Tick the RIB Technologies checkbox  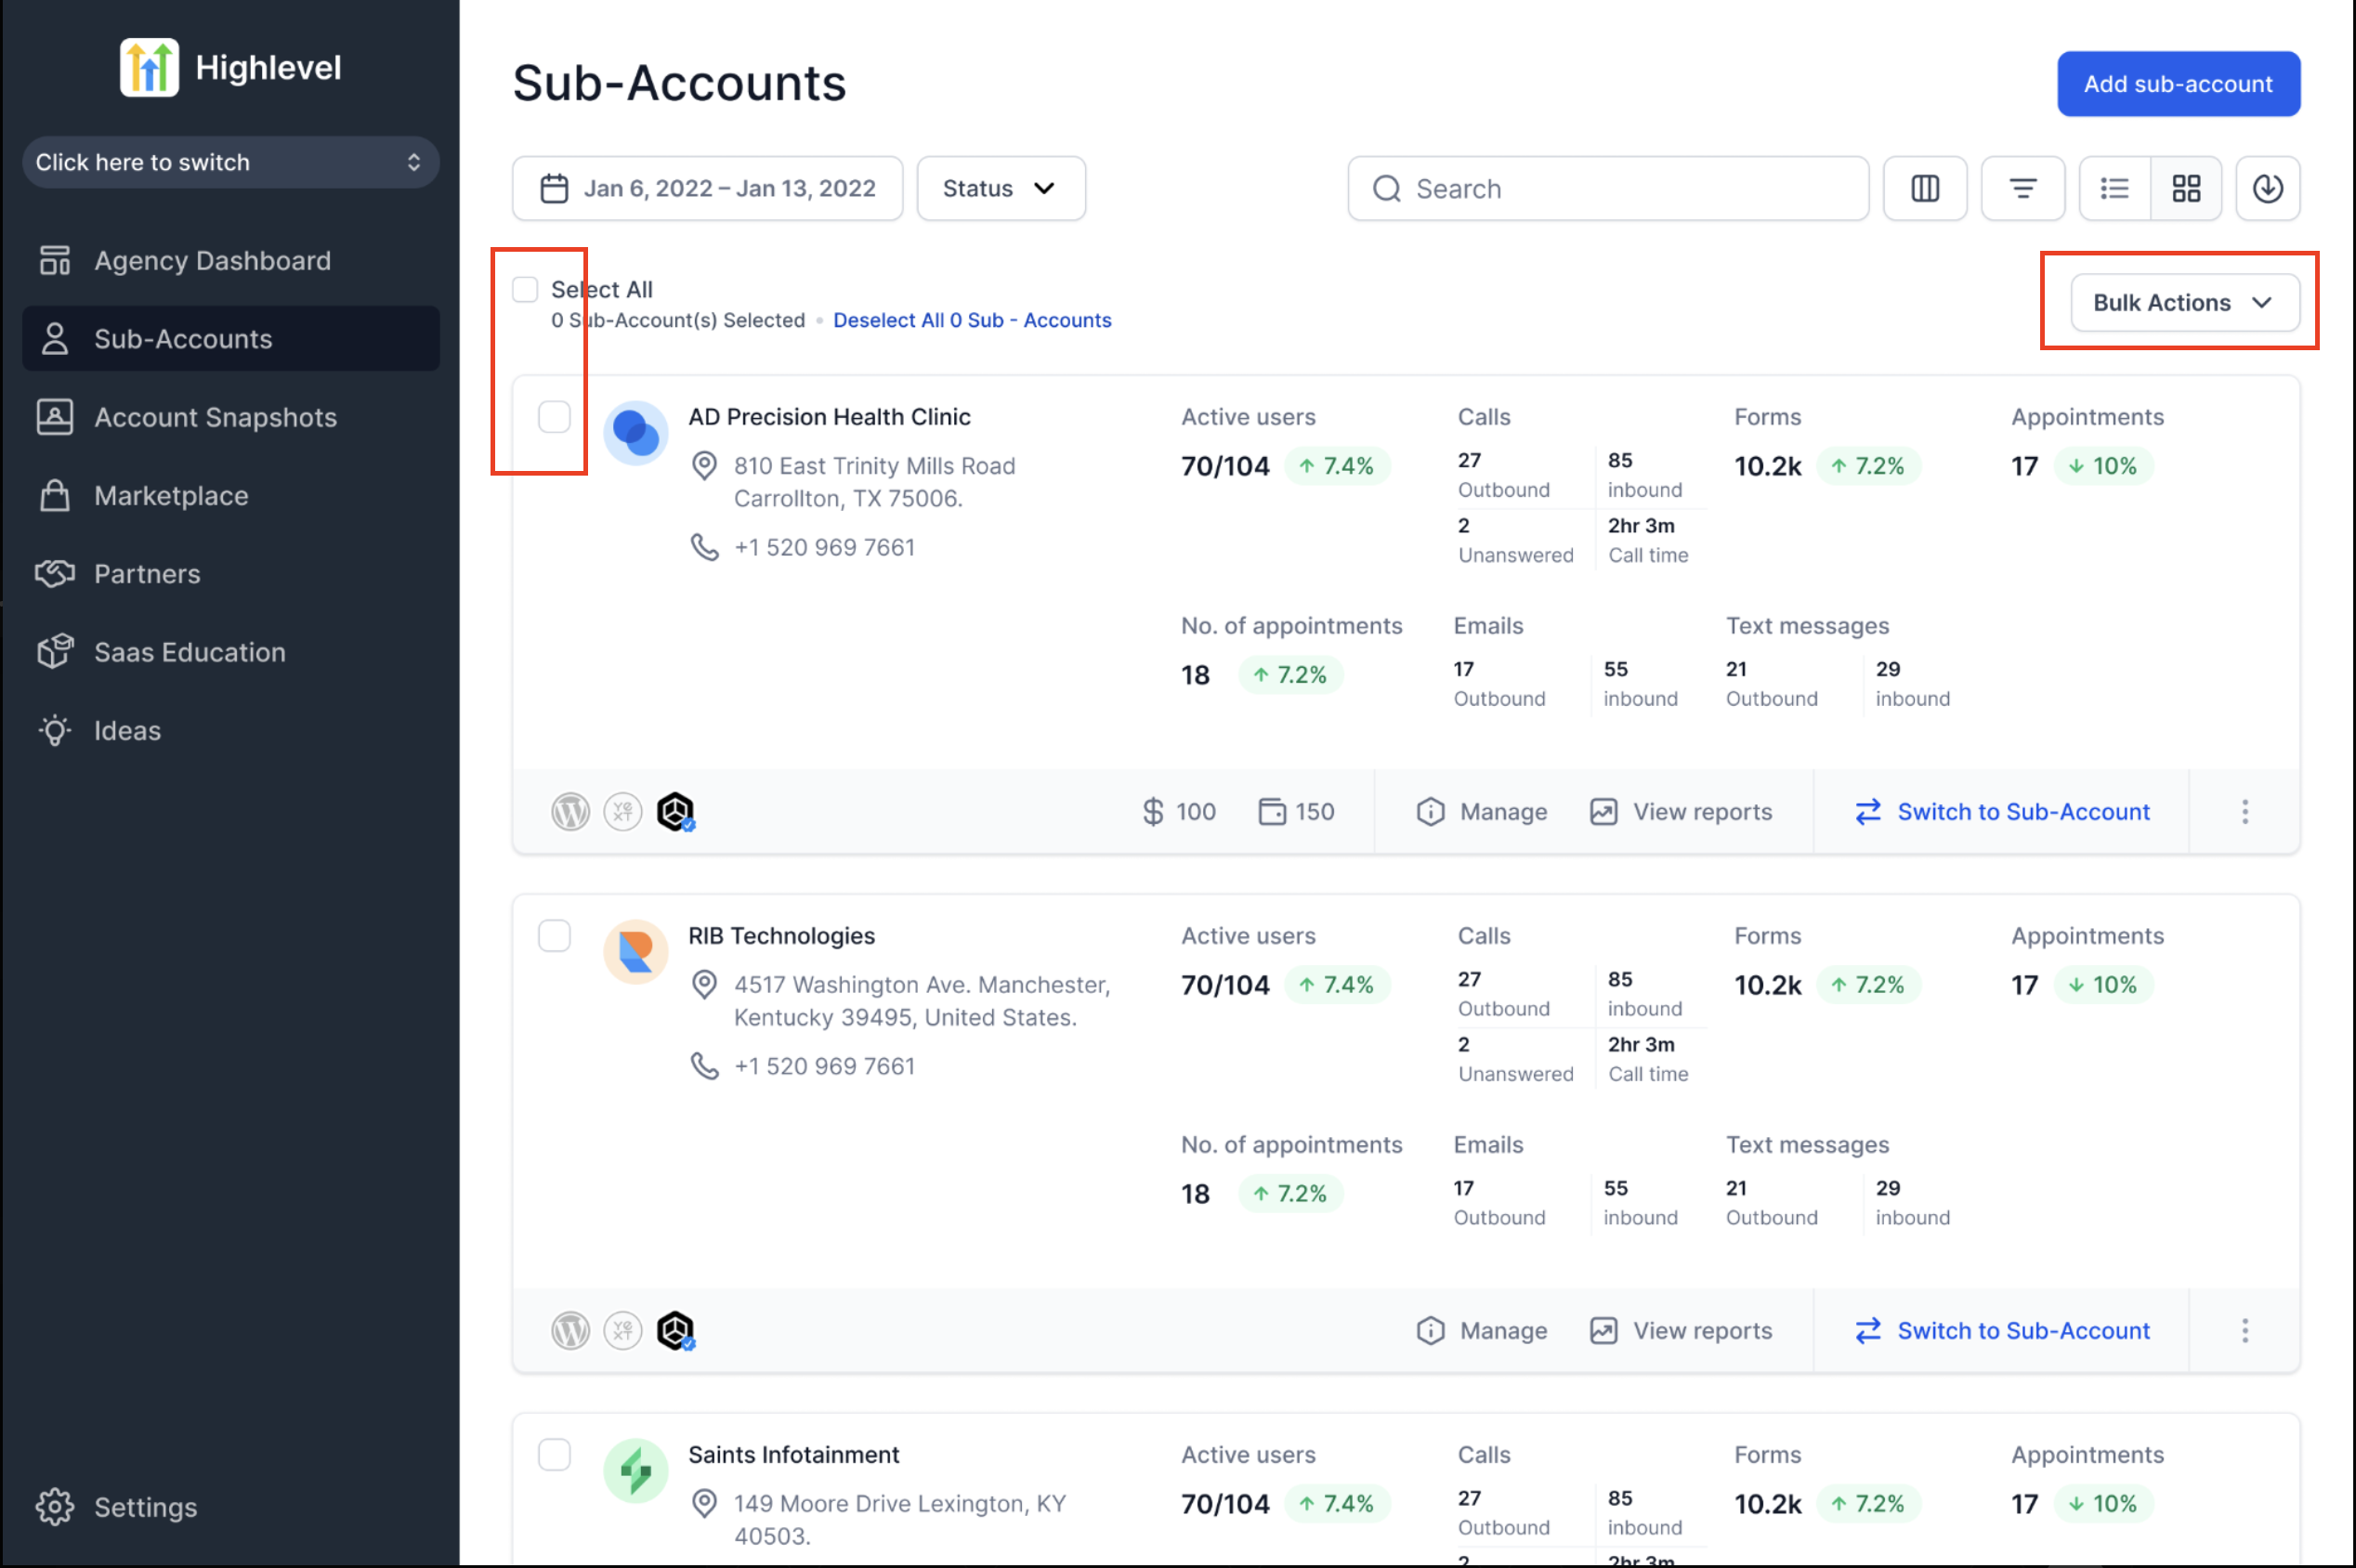click(x=554, y=936)
